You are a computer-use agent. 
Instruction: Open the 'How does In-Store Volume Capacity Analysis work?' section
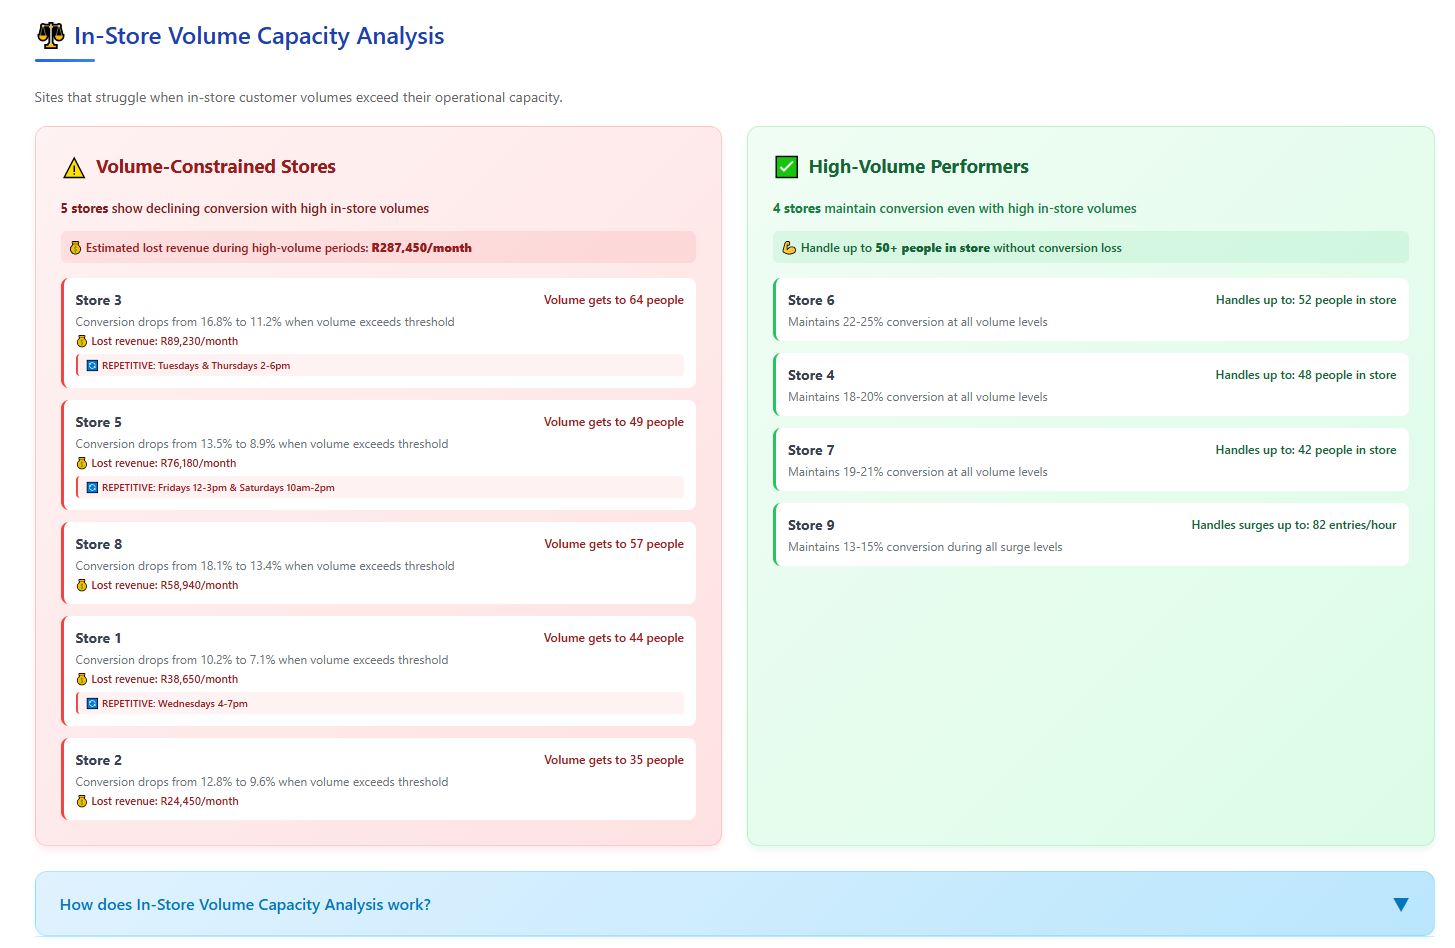click(x=245, y=905)
